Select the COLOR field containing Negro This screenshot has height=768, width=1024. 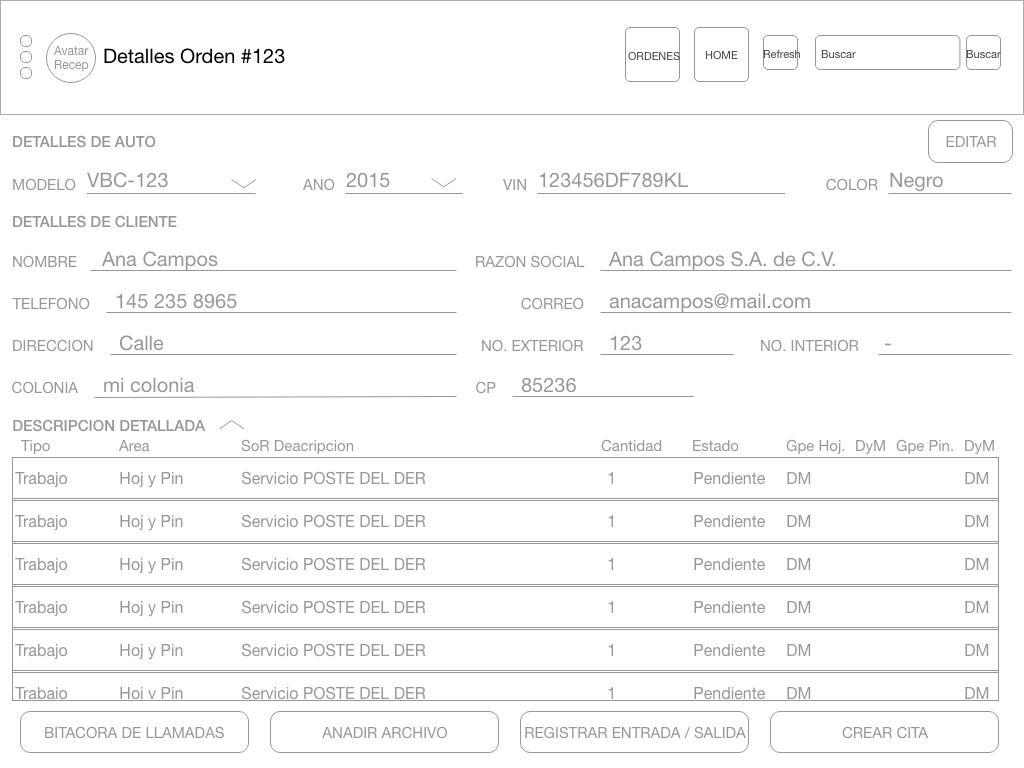pyautogui.click(x=948, y=182)
